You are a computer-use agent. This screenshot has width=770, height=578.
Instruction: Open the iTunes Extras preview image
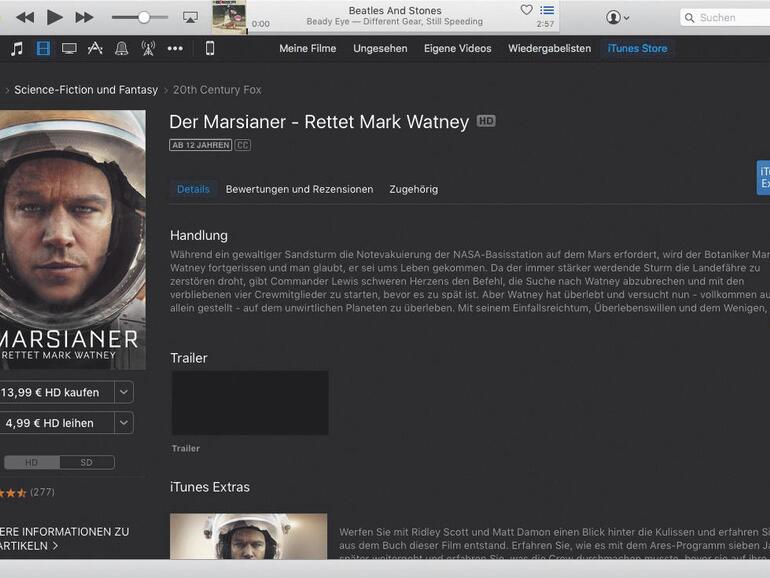pos(248,536)
